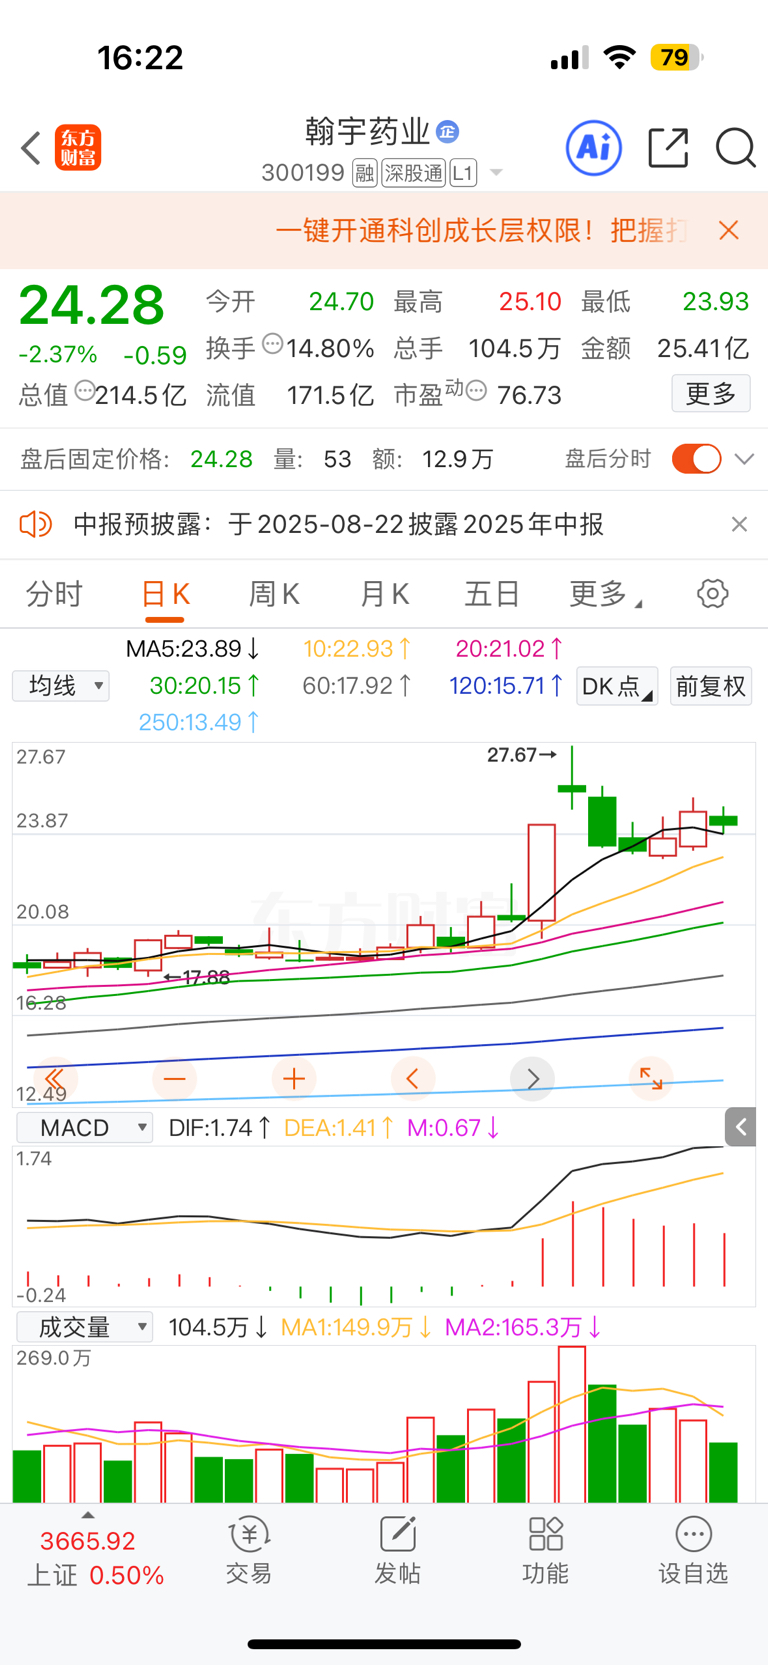769x1665 pixels.
Task: Tap the back arrow icon
Action: (x=31, y=148)
